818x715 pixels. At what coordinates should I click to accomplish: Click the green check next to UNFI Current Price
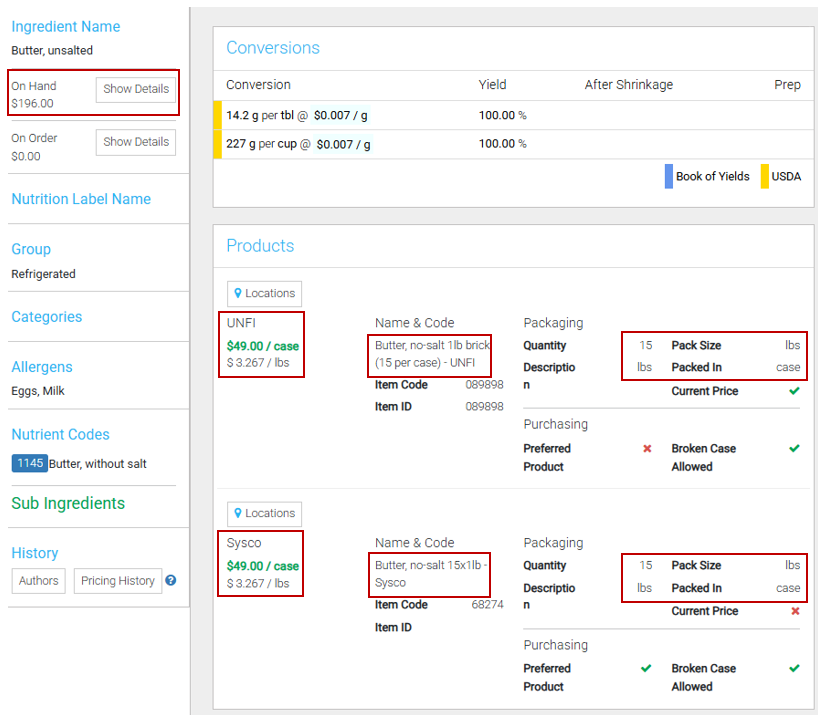point(794,390)
